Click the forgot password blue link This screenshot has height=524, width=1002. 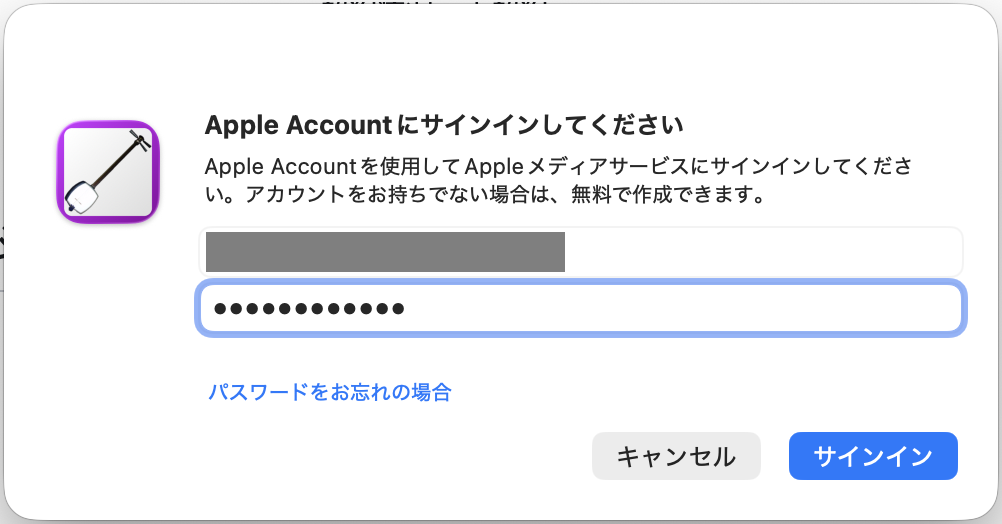click(330, 392)
